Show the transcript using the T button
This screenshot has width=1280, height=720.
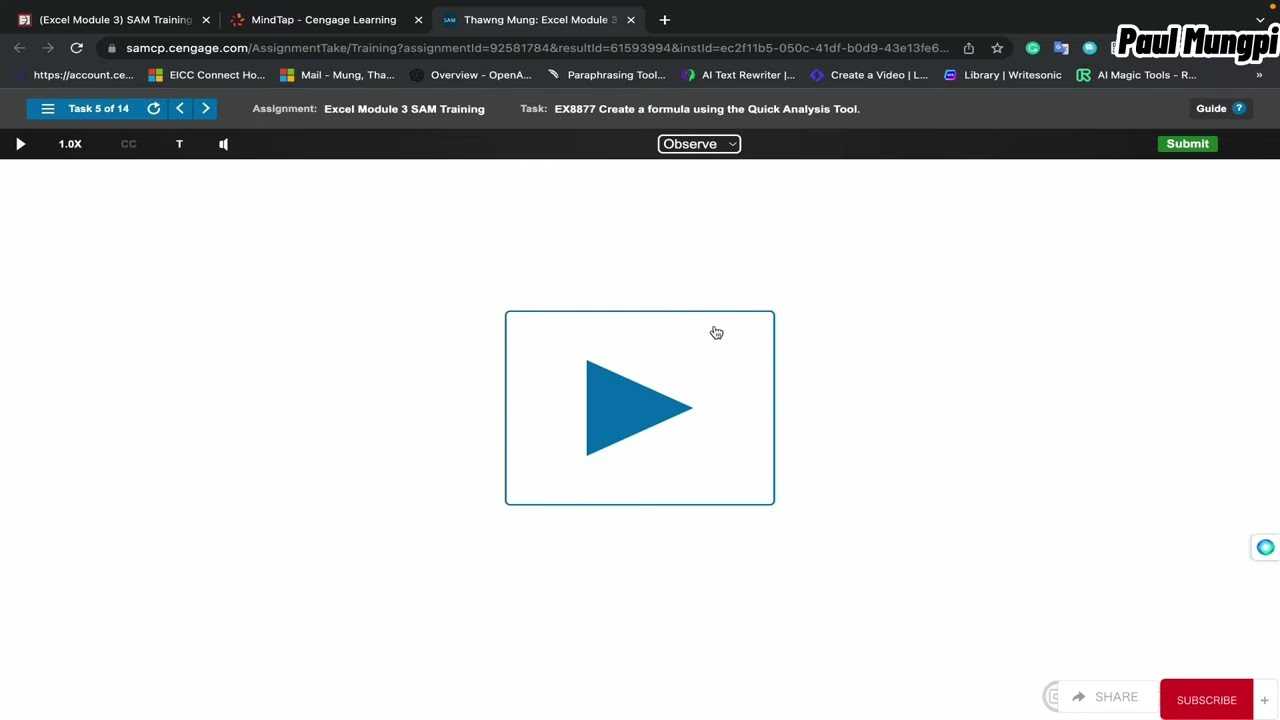[x=179, y=144]
